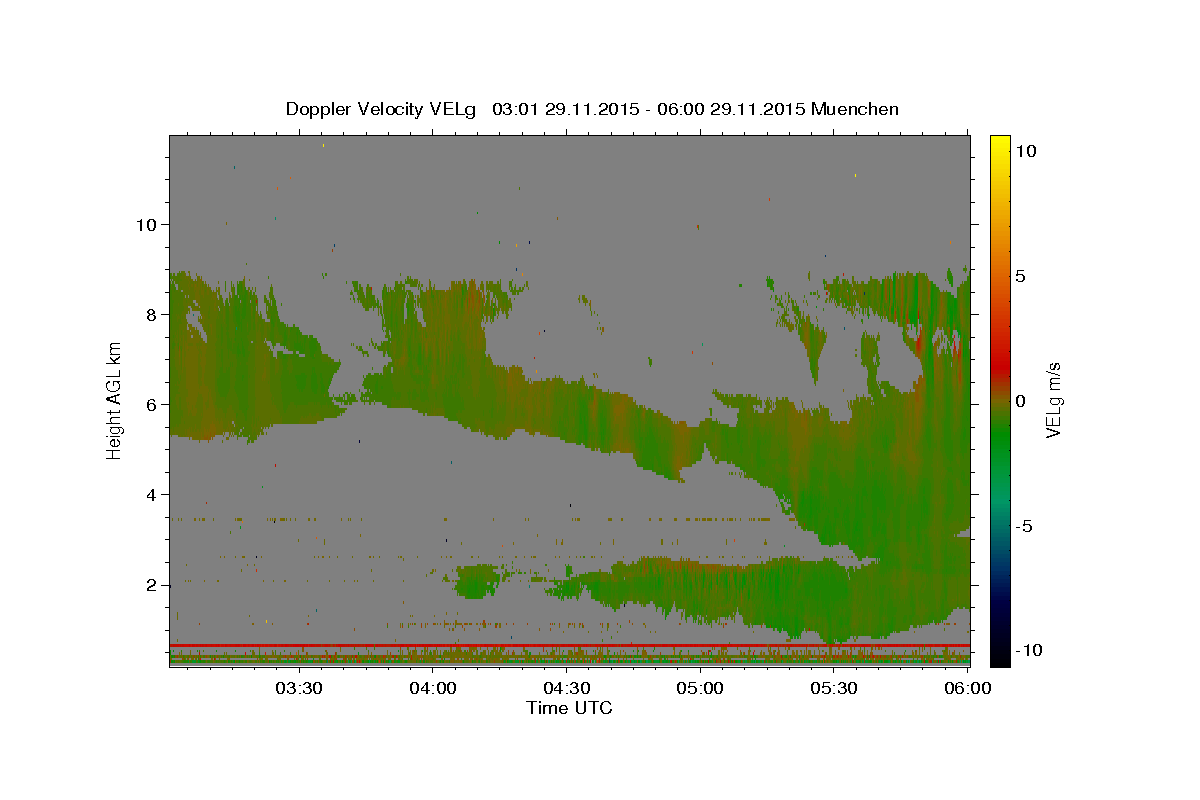This screenshot has height=800, width=1200.
Task: Click the black bottom of the colorbar
Action: coord(999,655)
